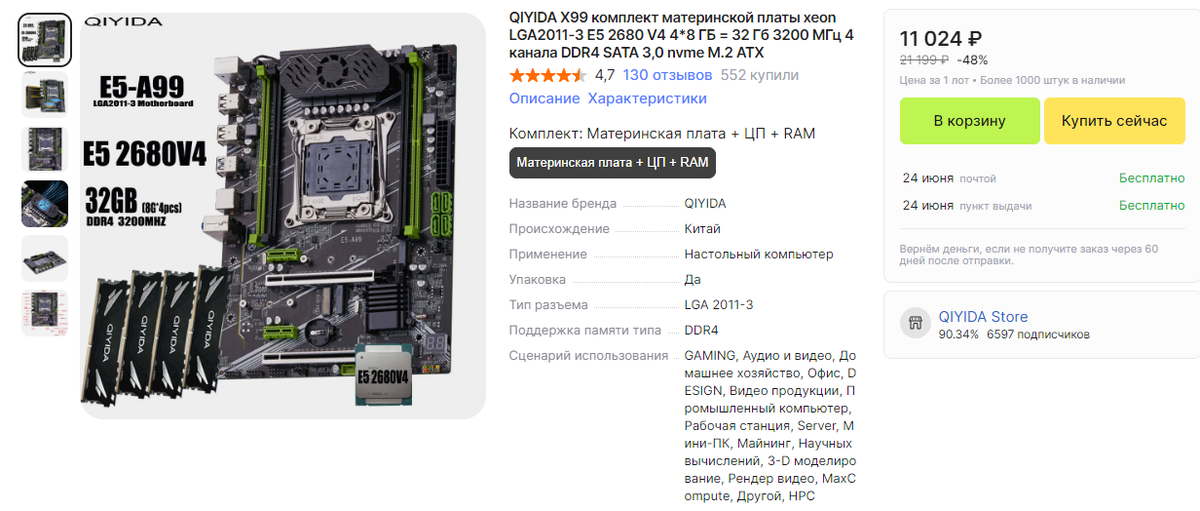The height and width of the screenshot is (511, 1200).
Task: Click the Купить сейчас button
Action: point(1114,121)
